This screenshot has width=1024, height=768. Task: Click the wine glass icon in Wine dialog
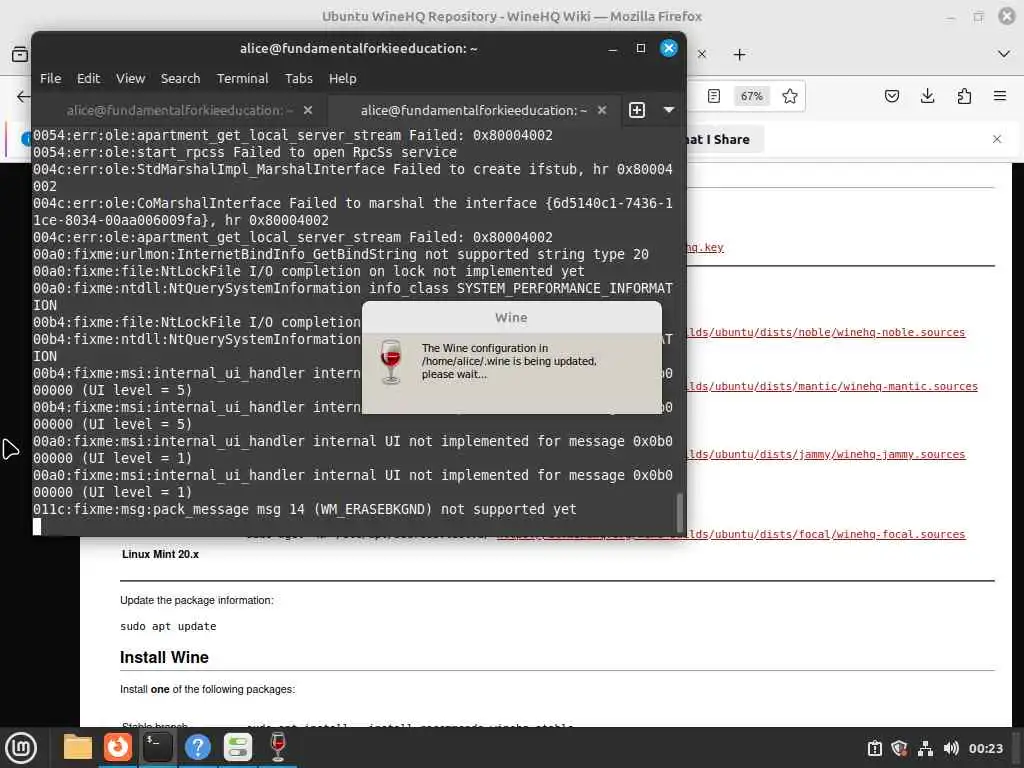(x=391, y=361)
